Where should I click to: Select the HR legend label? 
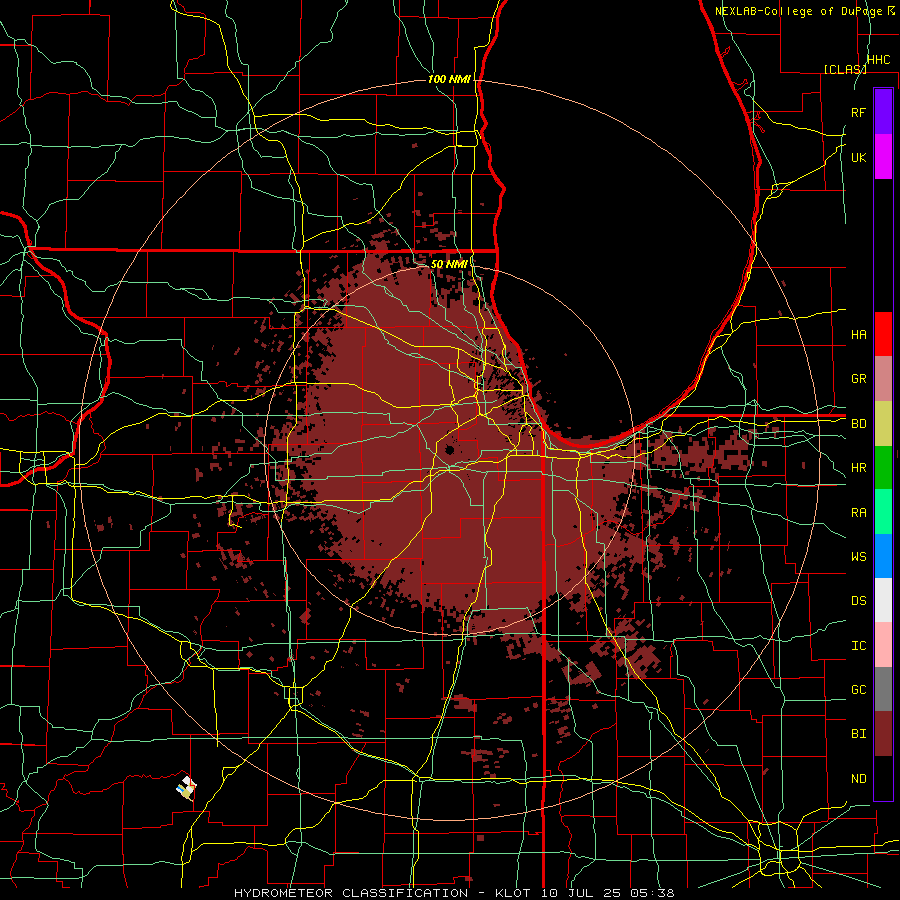point(859,468)
